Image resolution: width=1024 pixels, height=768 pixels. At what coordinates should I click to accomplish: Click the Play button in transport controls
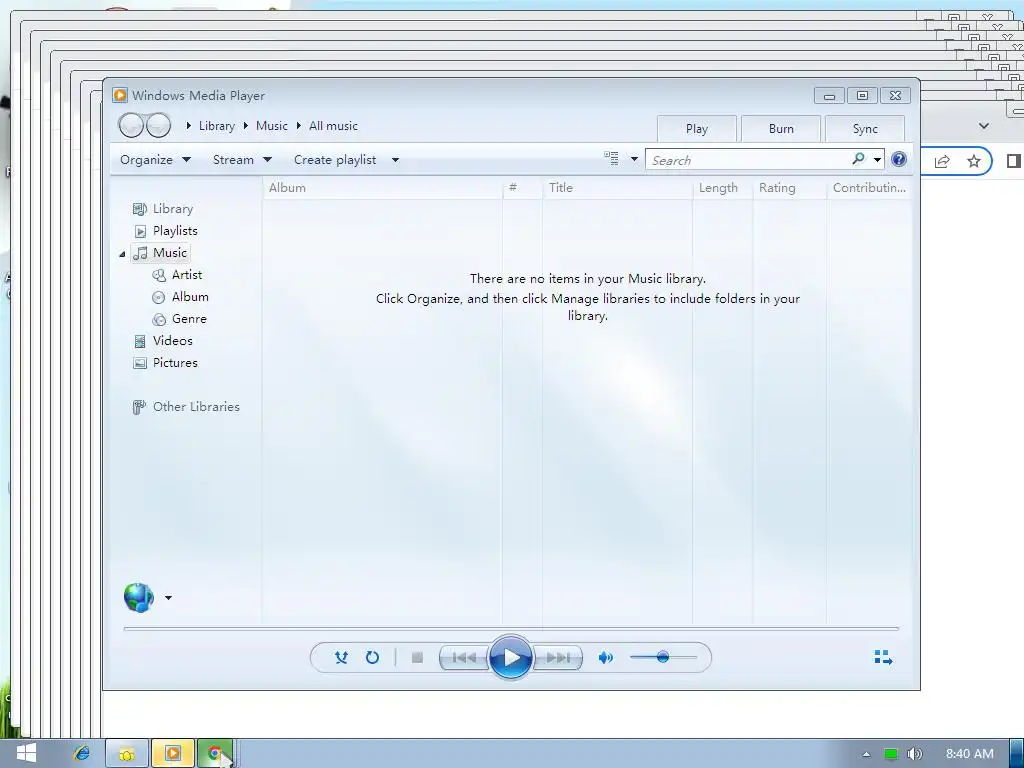(511, 657)
